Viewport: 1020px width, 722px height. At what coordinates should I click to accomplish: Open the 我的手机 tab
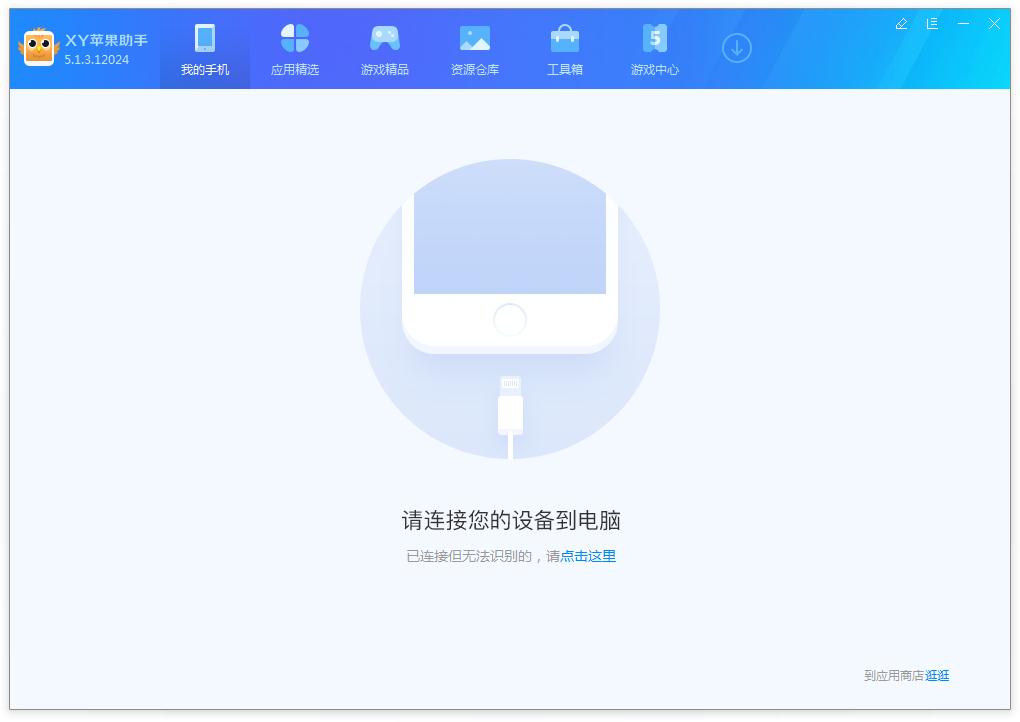(205, 49)
